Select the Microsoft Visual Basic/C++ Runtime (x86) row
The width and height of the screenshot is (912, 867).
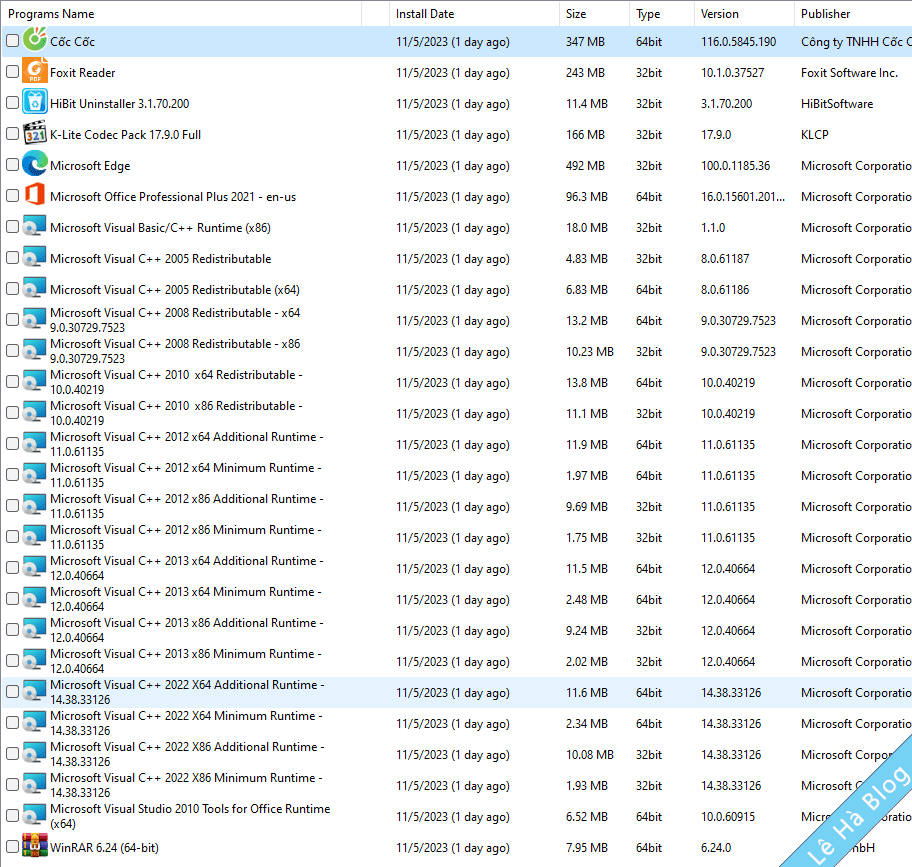(160, 228)
